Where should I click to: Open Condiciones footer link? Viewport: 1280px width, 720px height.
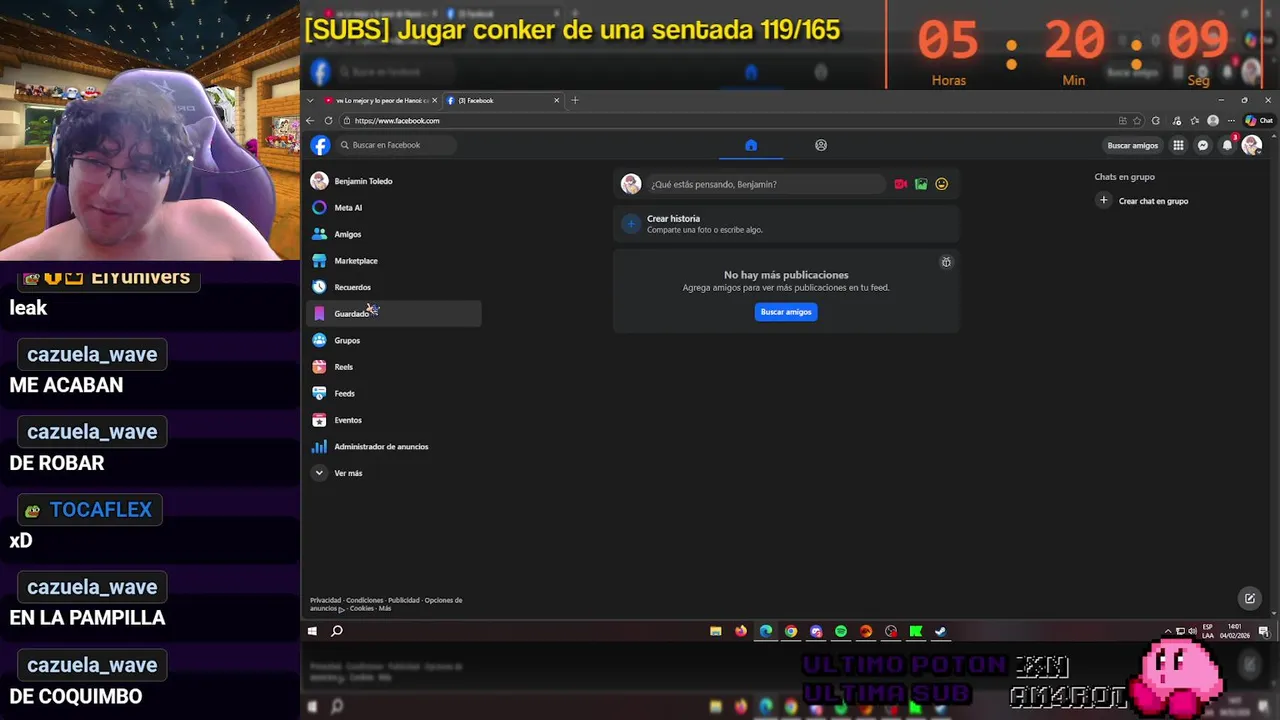click(364, 600)
